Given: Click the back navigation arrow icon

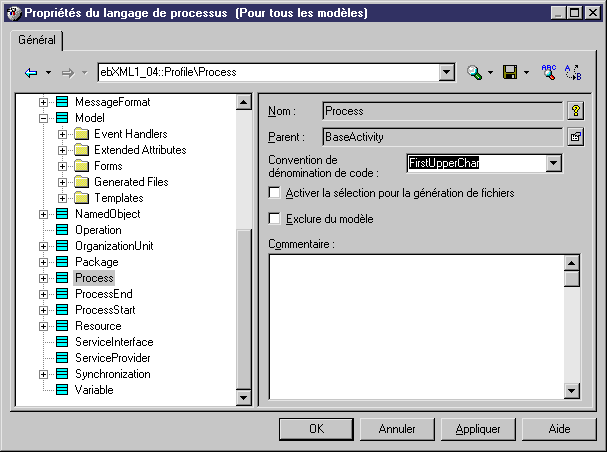Looking at the screenshot, I should point(30,73).
